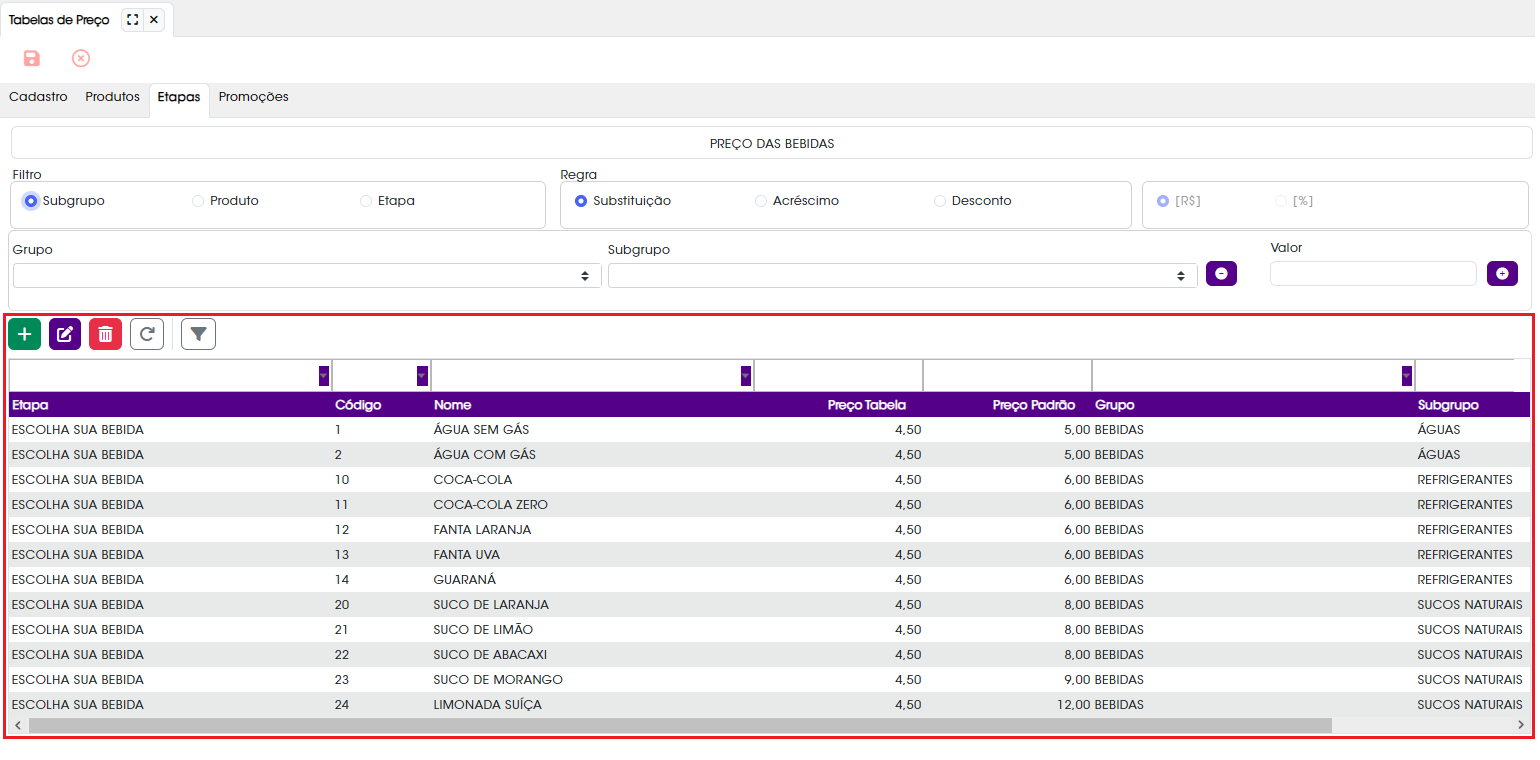Open the Grupo dropdown

[x=307, y=276]
